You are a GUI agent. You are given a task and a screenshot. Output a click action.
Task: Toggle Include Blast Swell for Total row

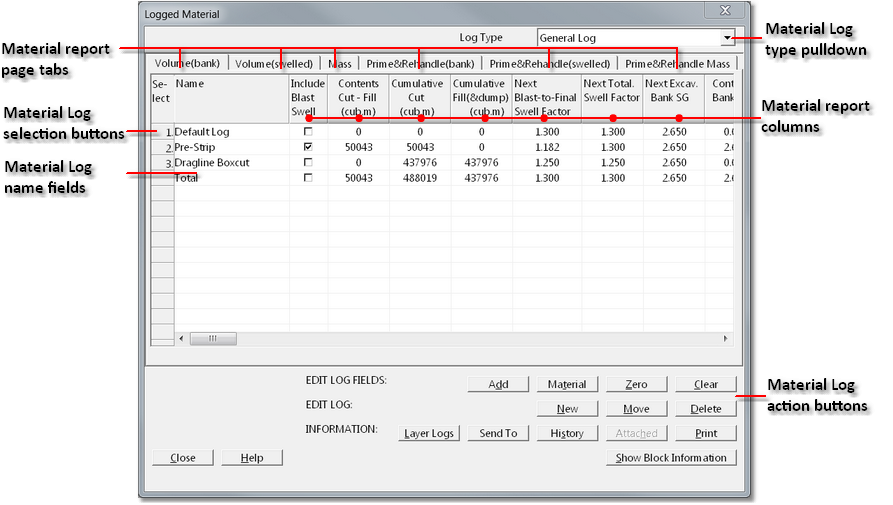pyautogui.click(x=308, y=178)
